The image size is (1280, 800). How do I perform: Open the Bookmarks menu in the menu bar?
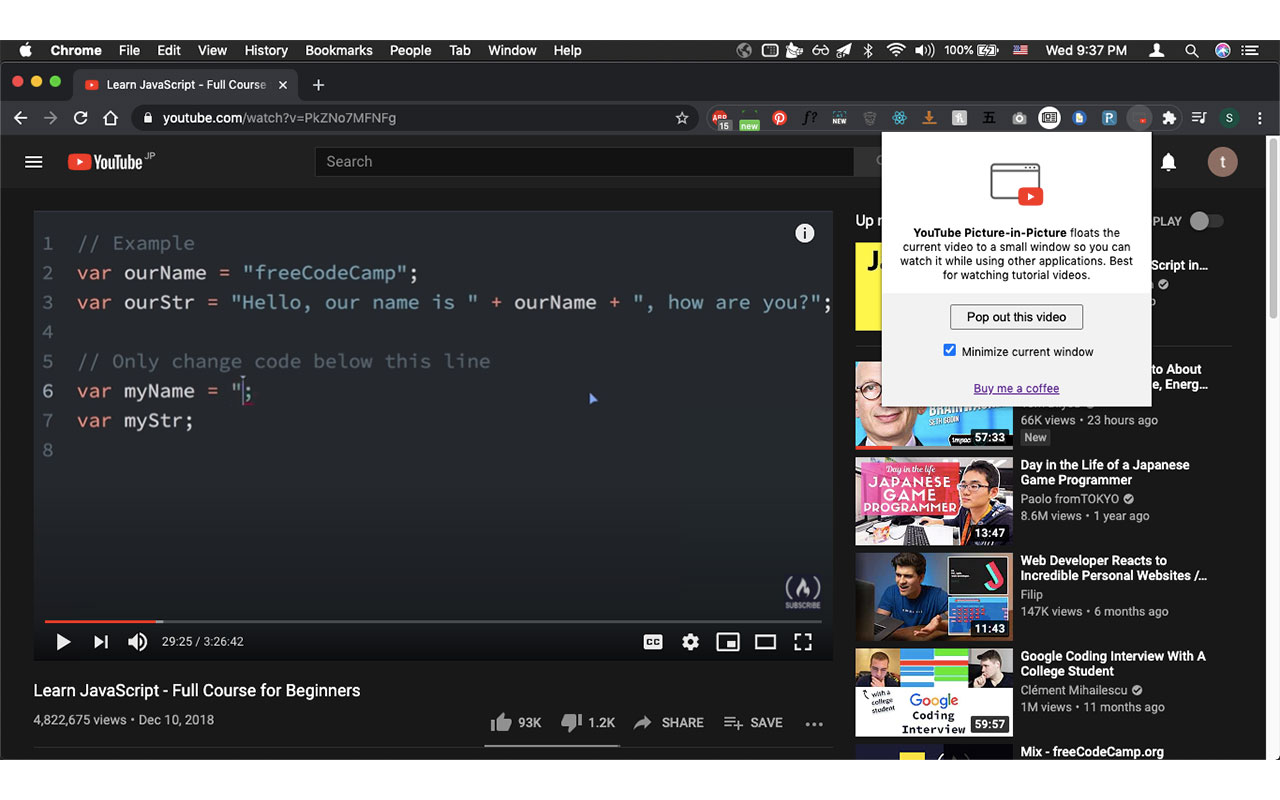[338, 50]
